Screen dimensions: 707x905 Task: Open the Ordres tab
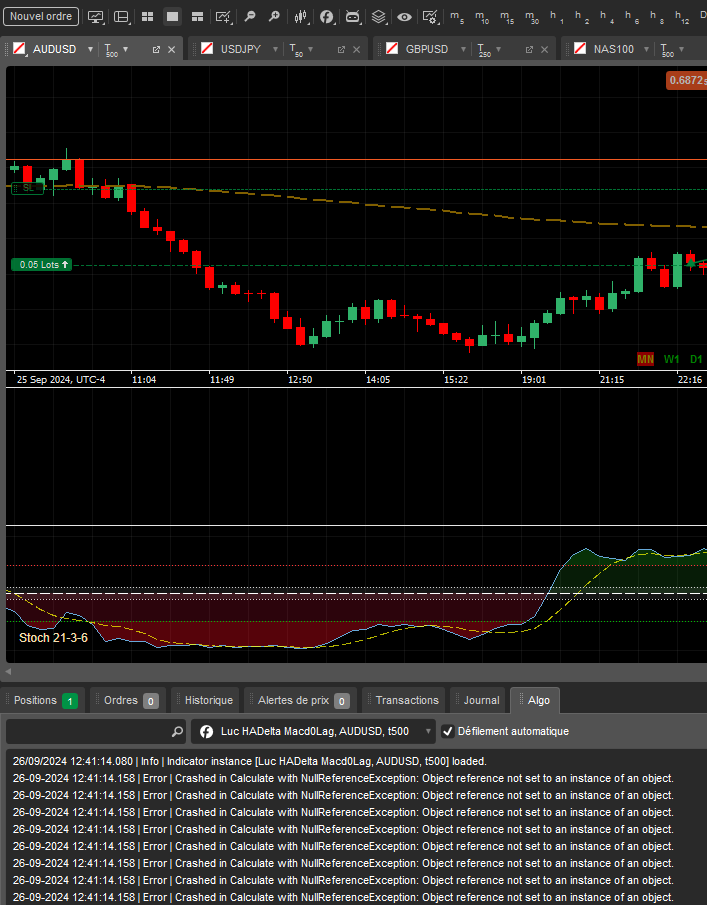(129, 700)
